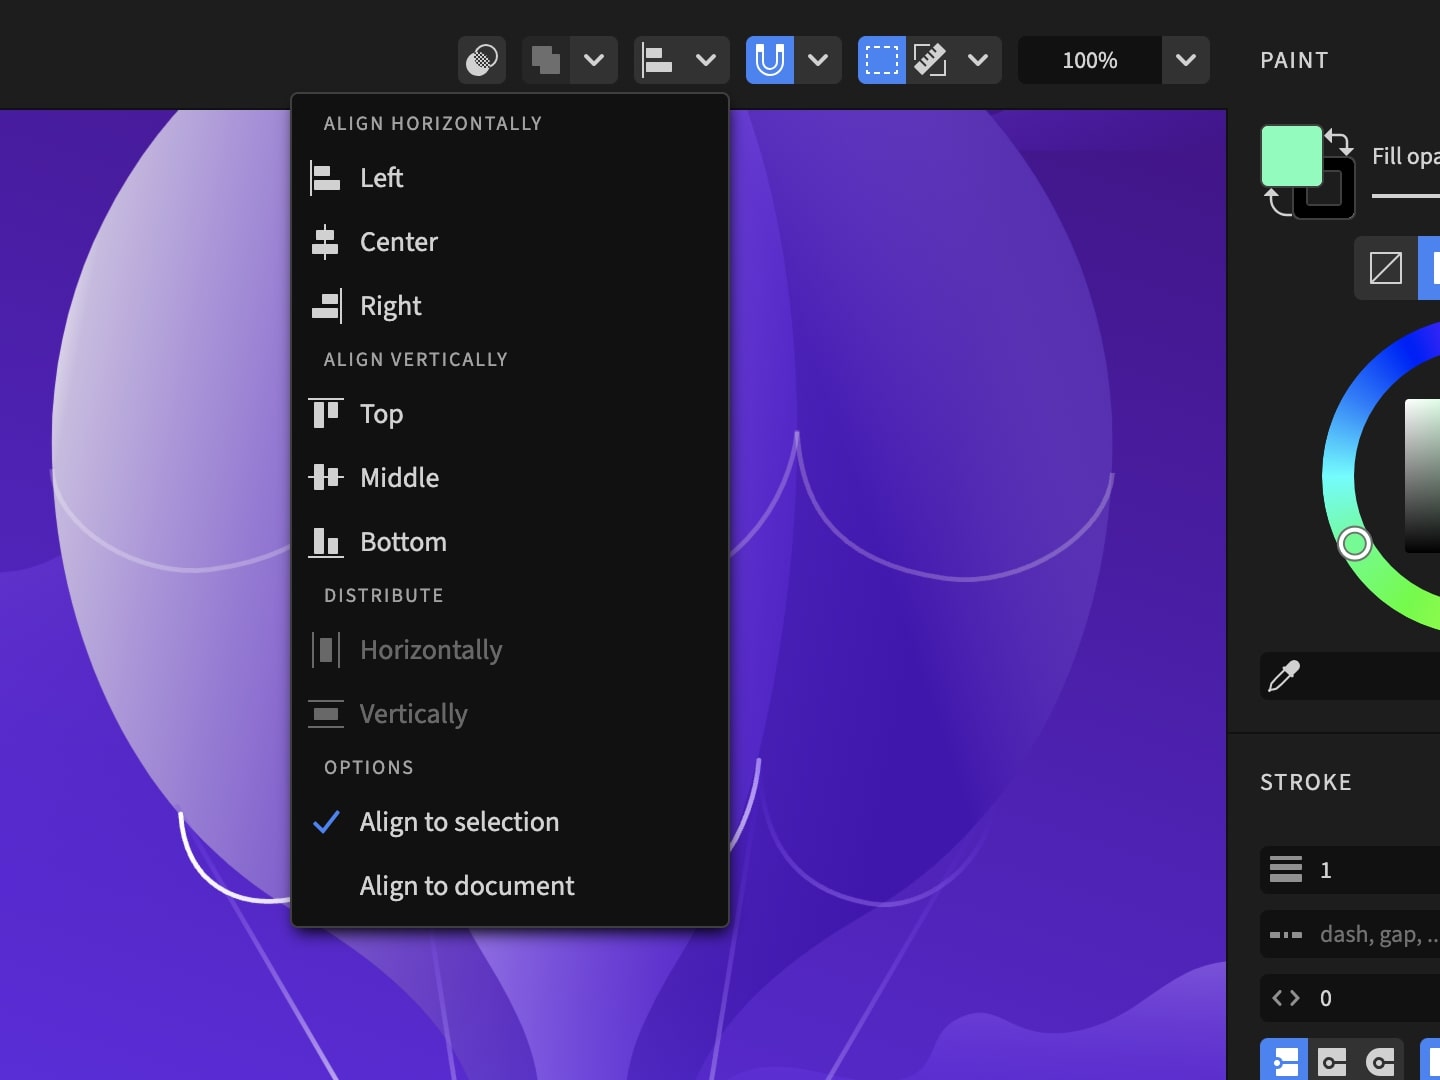Click the dash, gap pattern field

pos(1350,934)
